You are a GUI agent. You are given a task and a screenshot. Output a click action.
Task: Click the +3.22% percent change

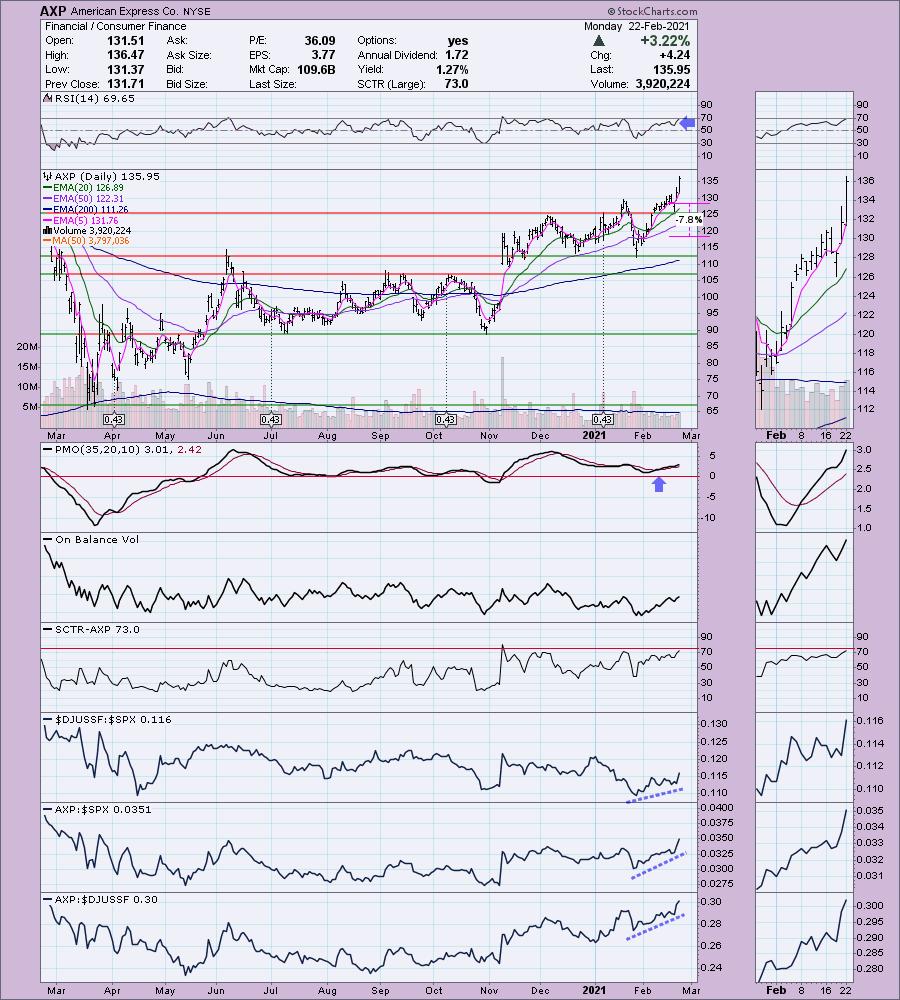click(x=665, y=40)
